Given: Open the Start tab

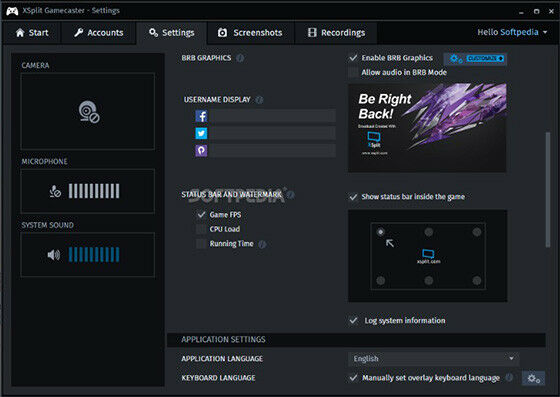Looking at the screenshot, I should coord(32,33).
